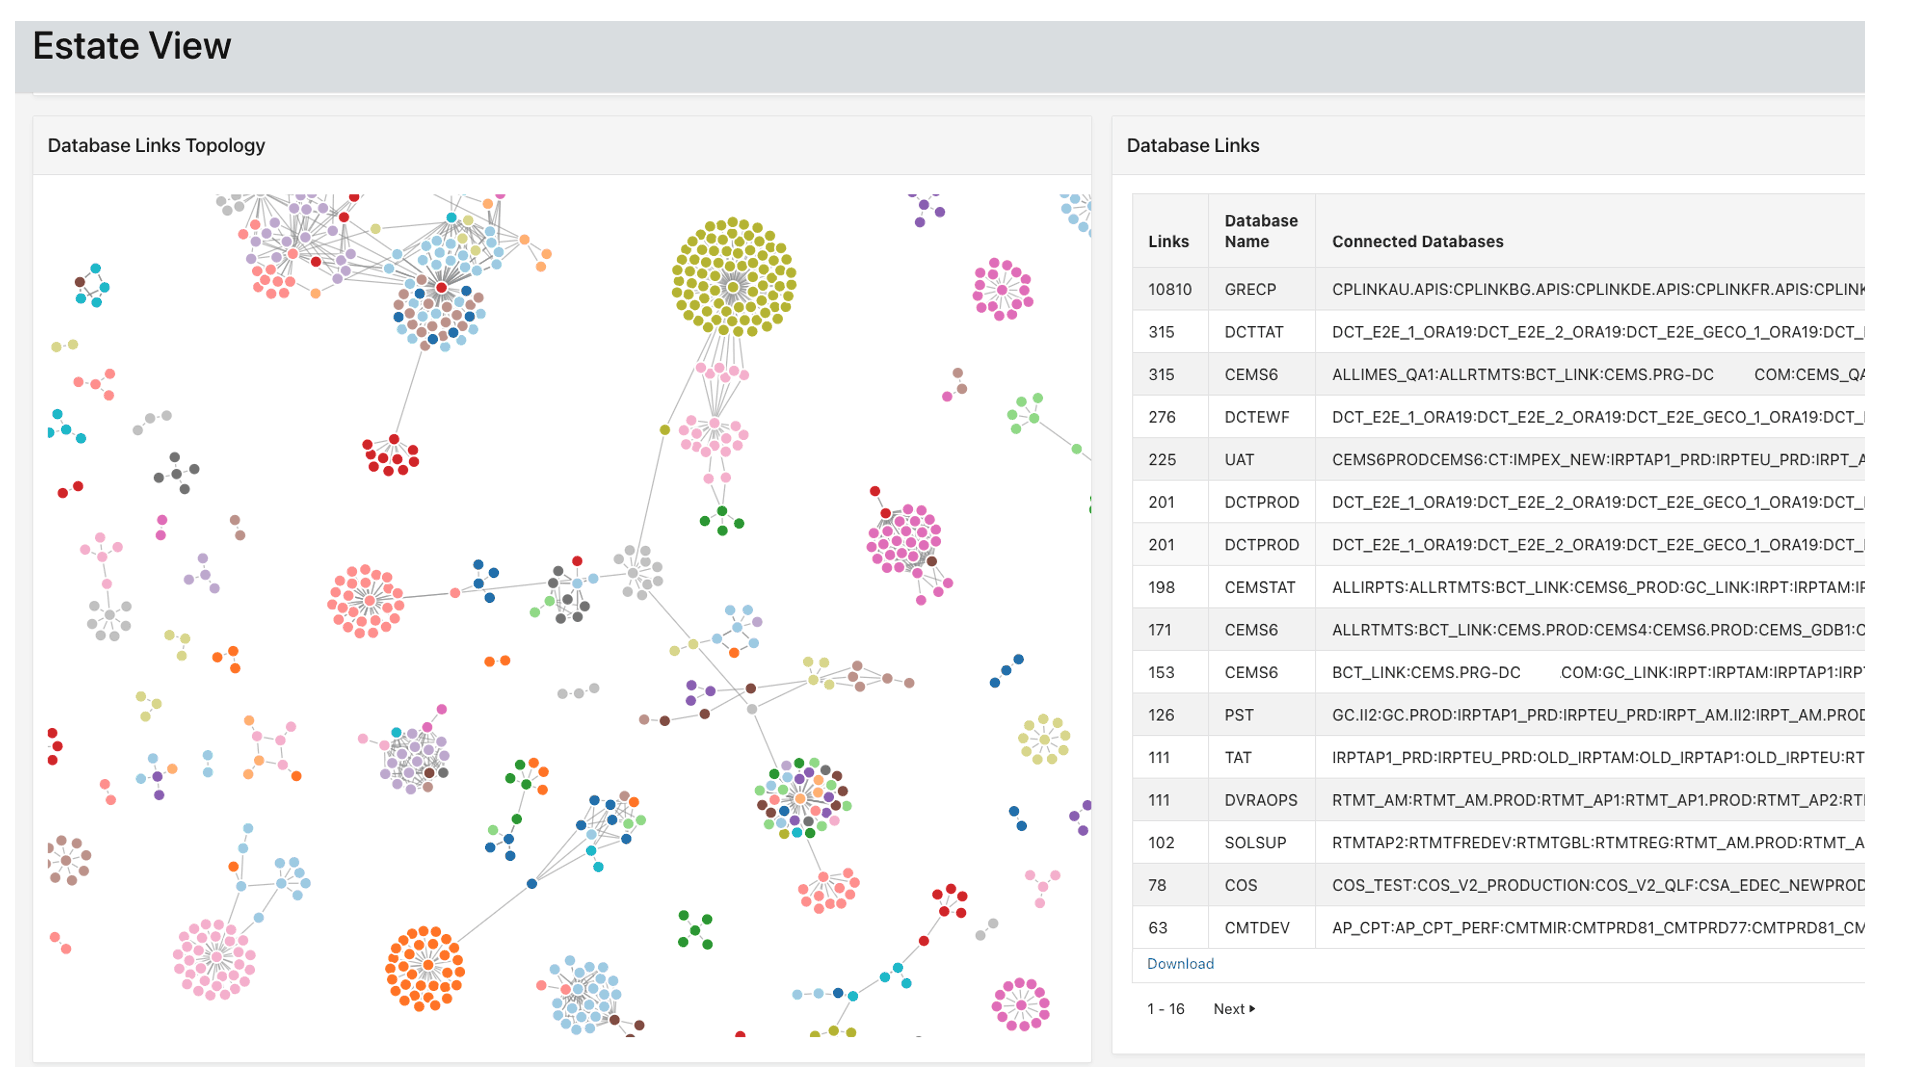The image size is (1920, 1080).
Task: Select the PST database row
Action: [x=1238, y=715]
